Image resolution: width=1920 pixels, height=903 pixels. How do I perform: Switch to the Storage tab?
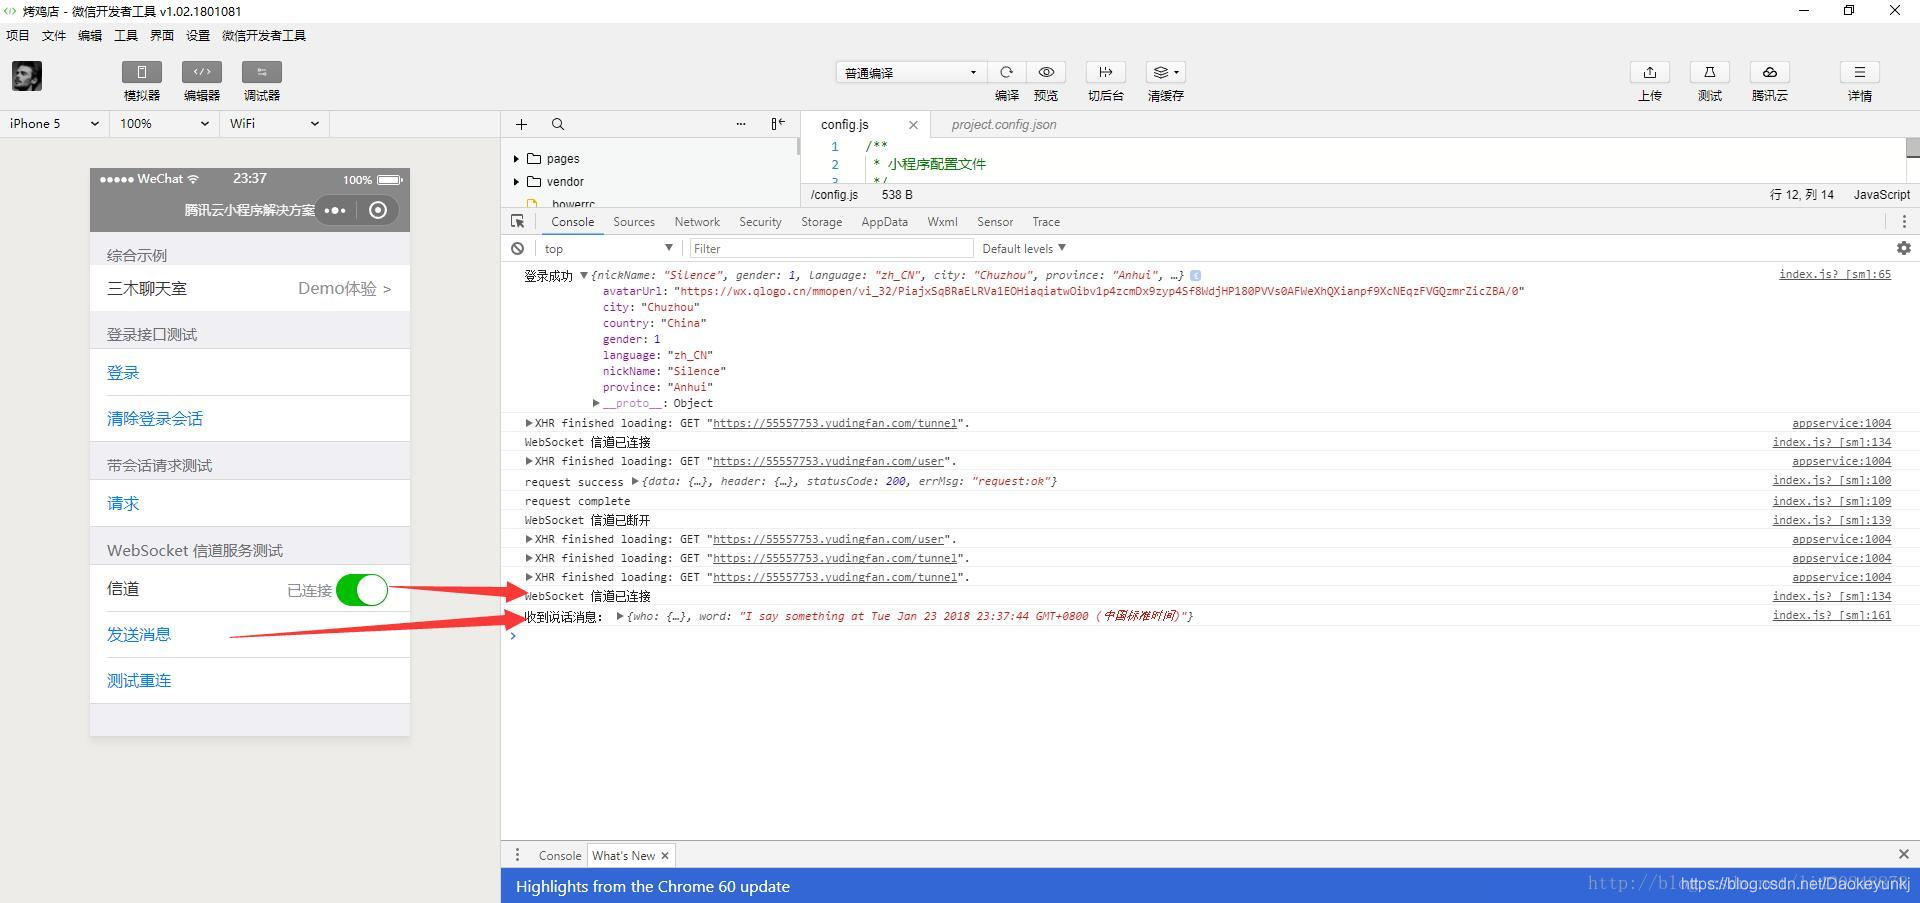pos(821,222)
